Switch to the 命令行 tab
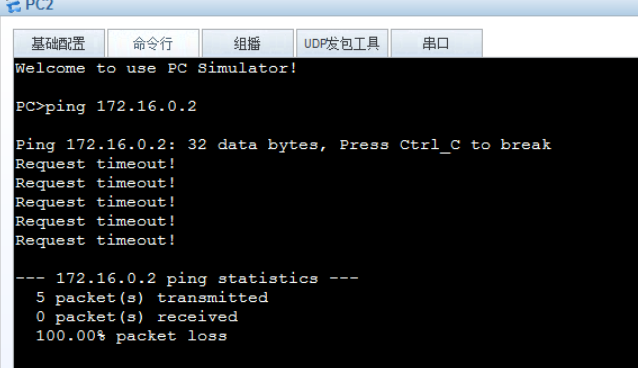This screenshot has width=638, height=368. coord(153,43)
